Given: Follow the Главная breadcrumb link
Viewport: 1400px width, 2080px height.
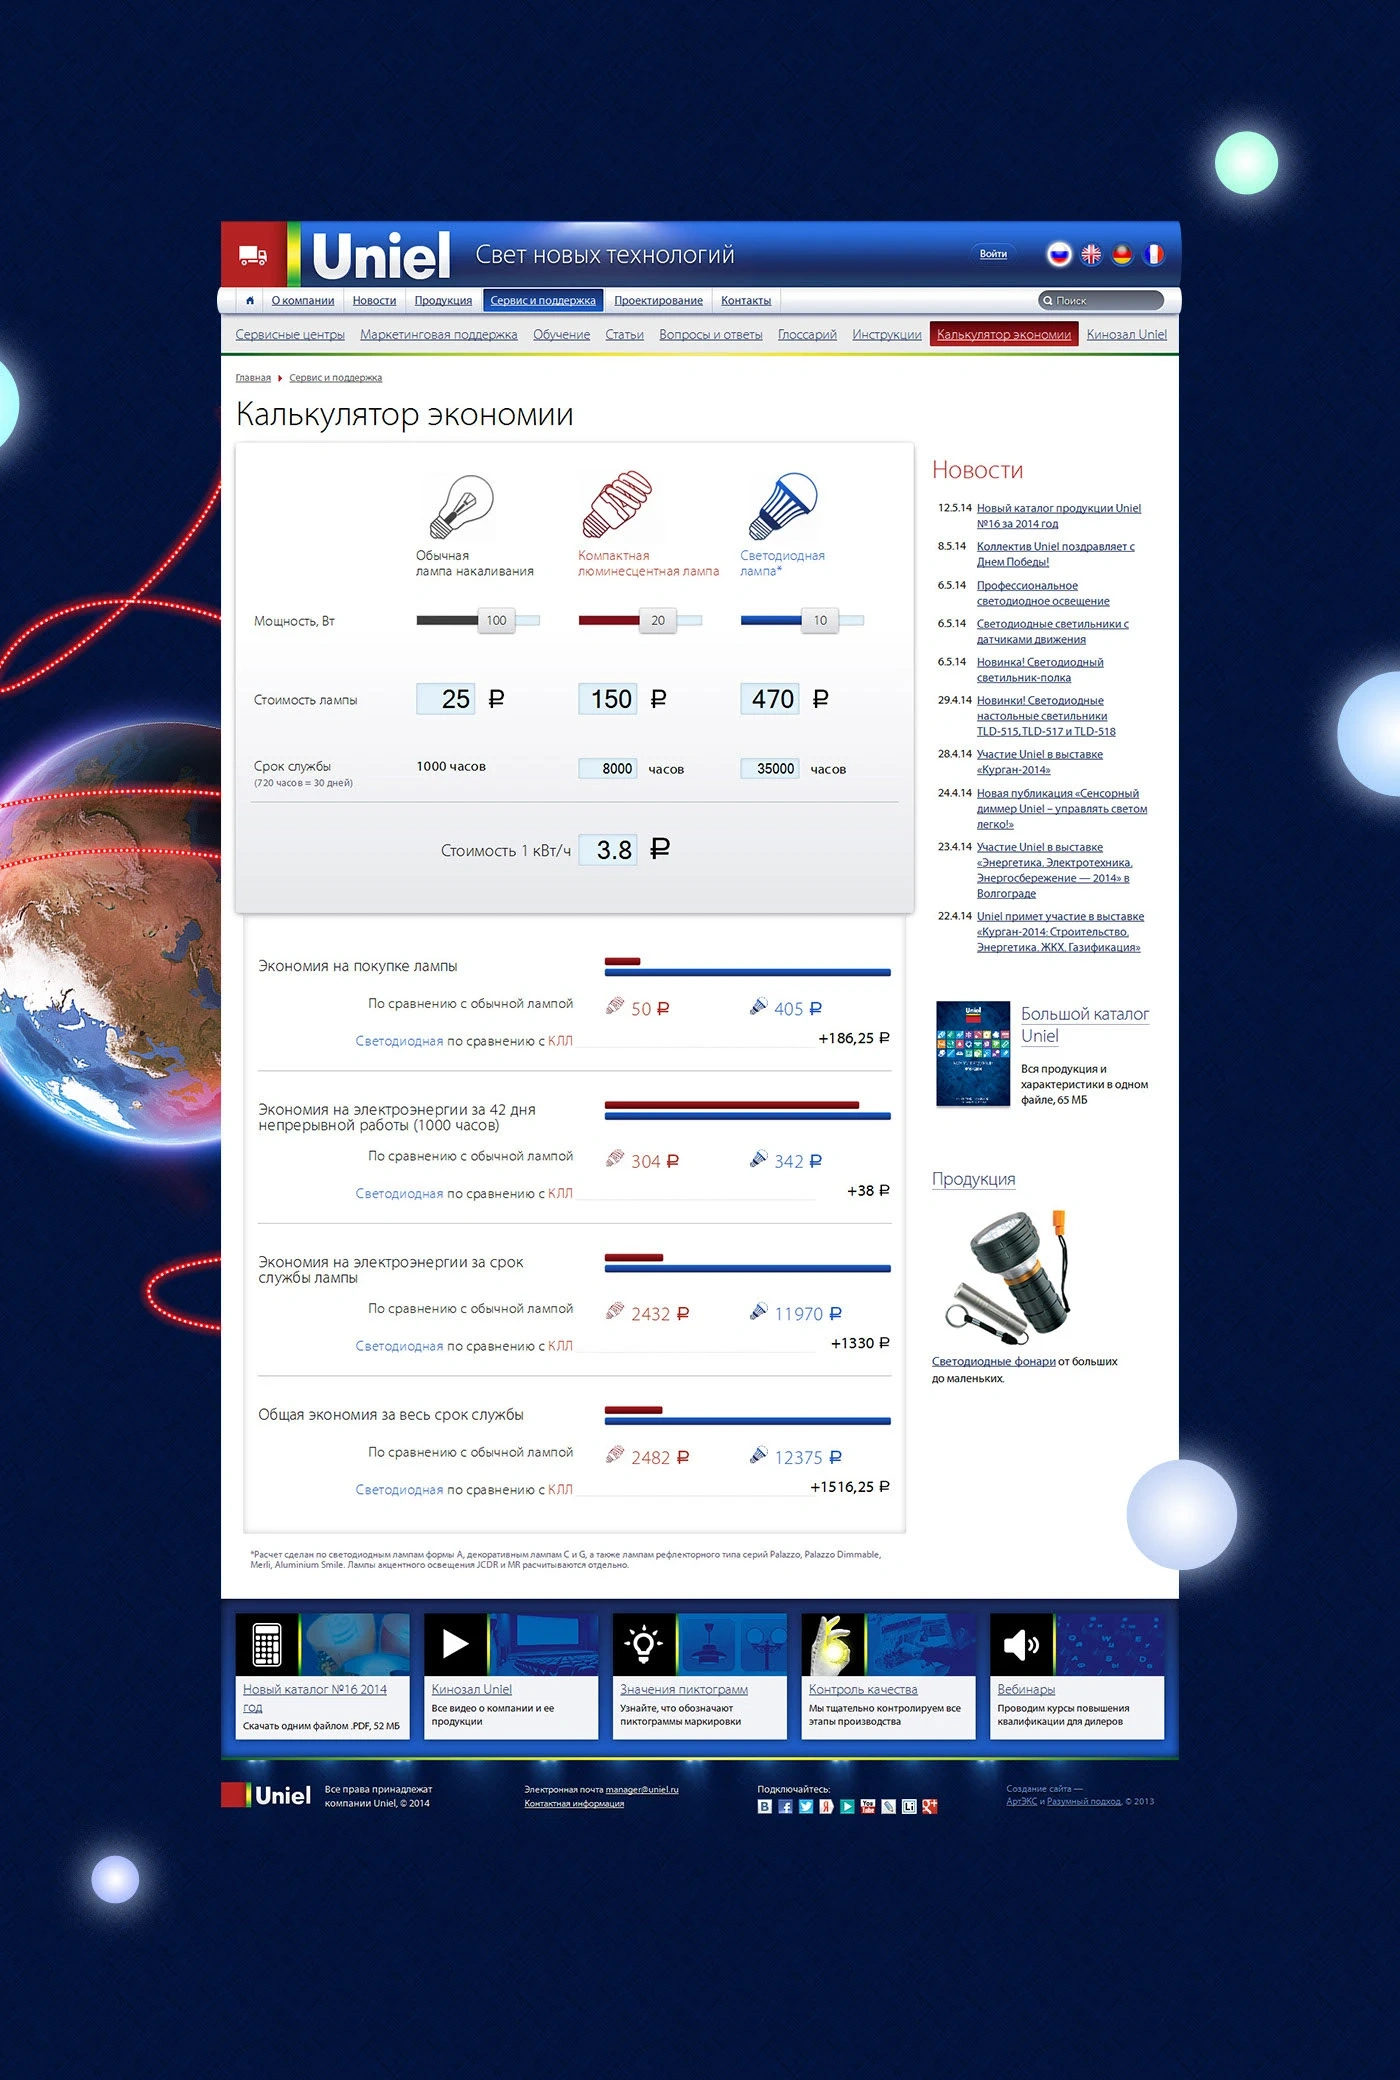Looking at the screenshot, I should click(253, 378).
